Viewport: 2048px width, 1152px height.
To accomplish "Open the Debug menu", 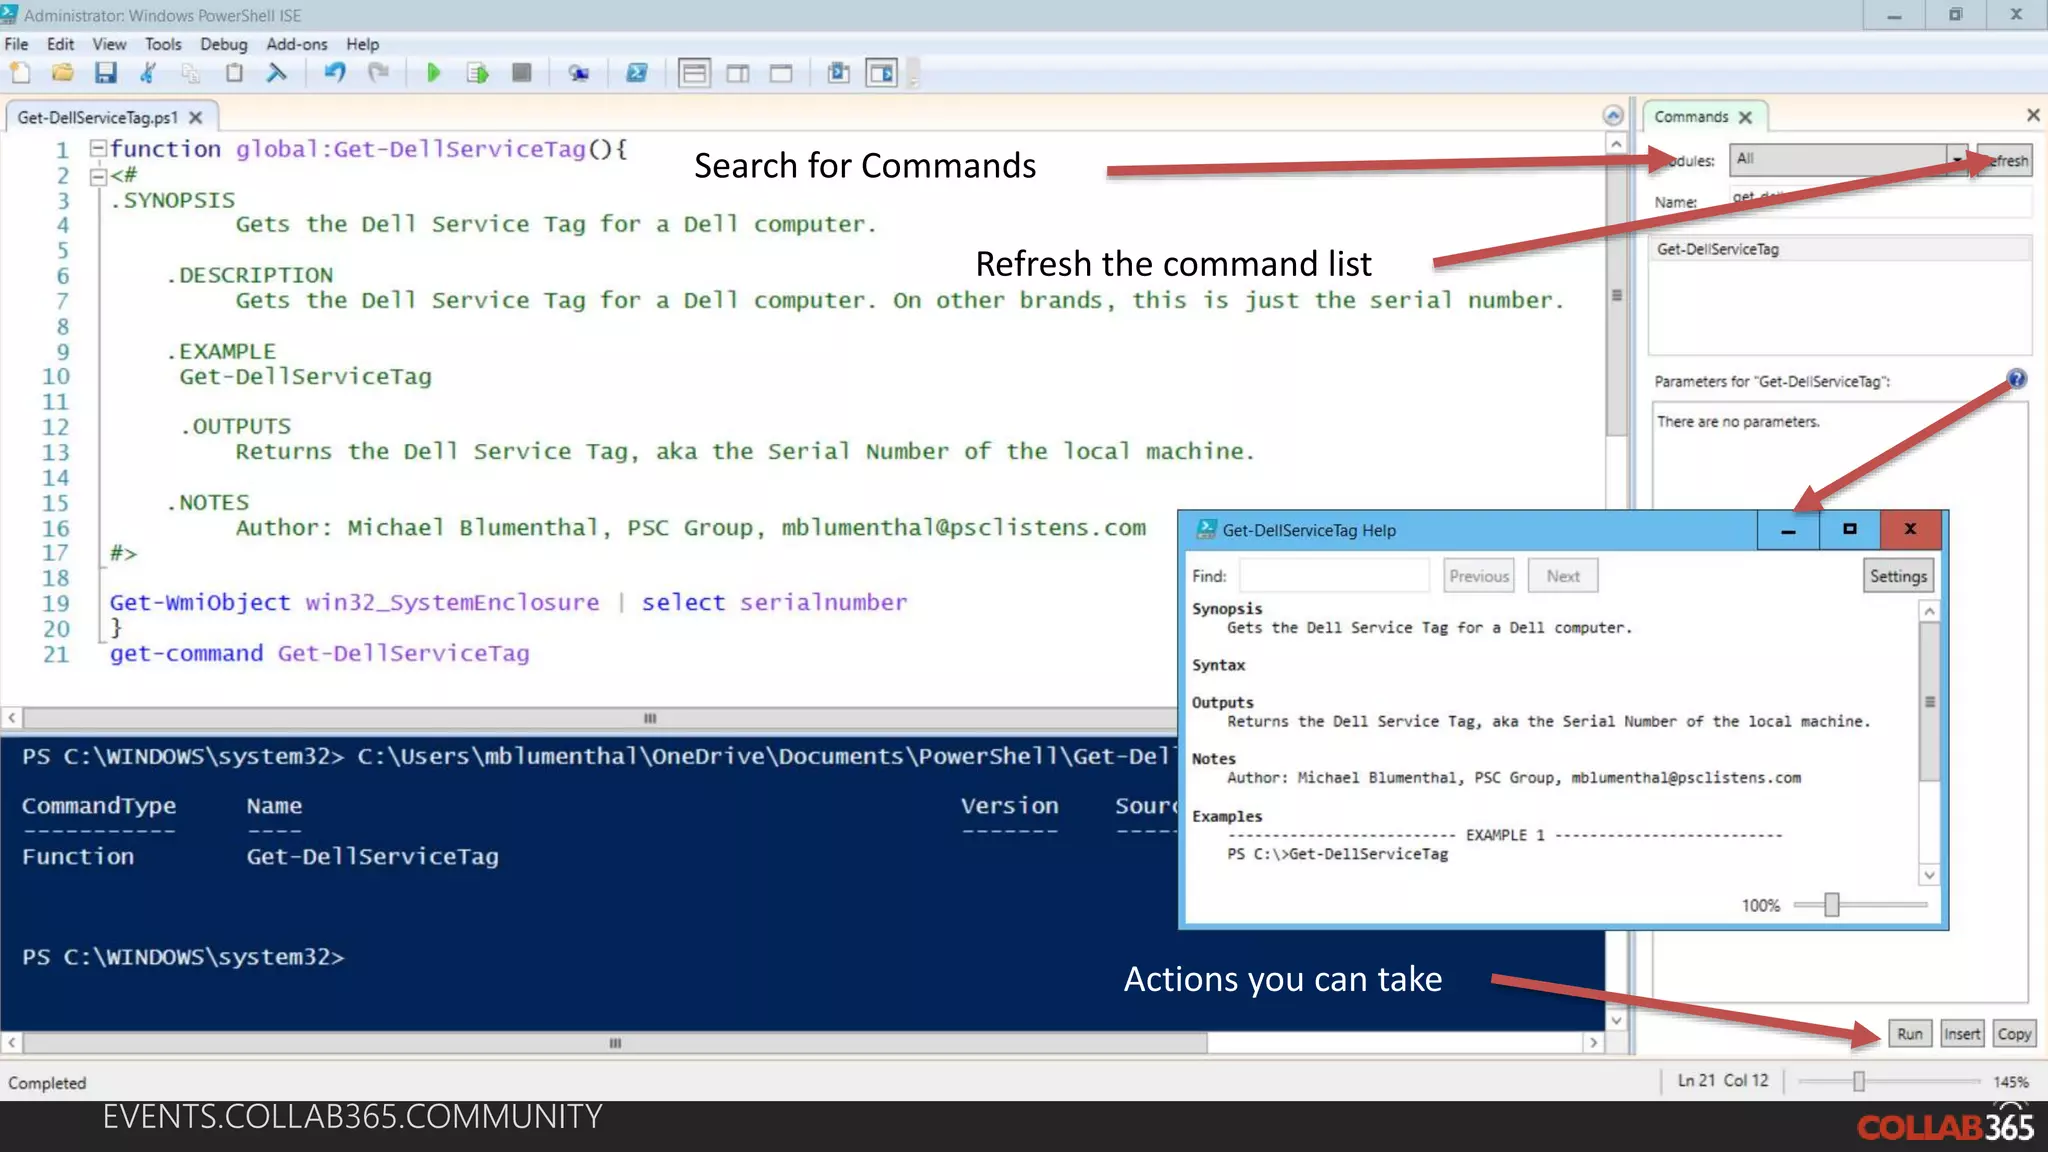I will (223, 44).
